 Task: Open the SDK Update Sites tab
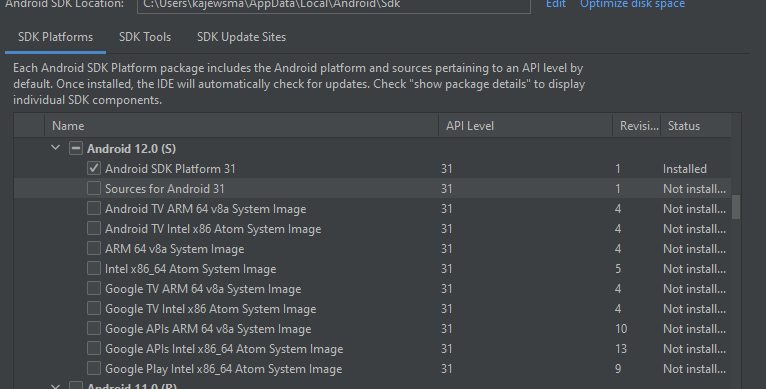tap(241, 37)
